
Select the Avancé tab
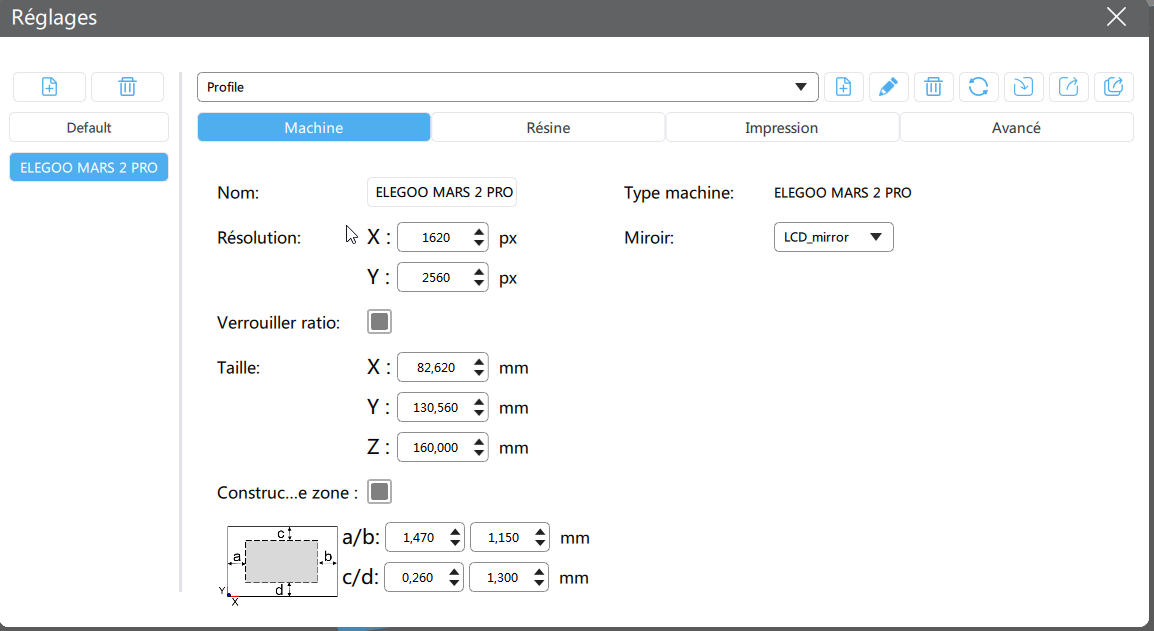pyautogui.click(x=1016, y=127)
